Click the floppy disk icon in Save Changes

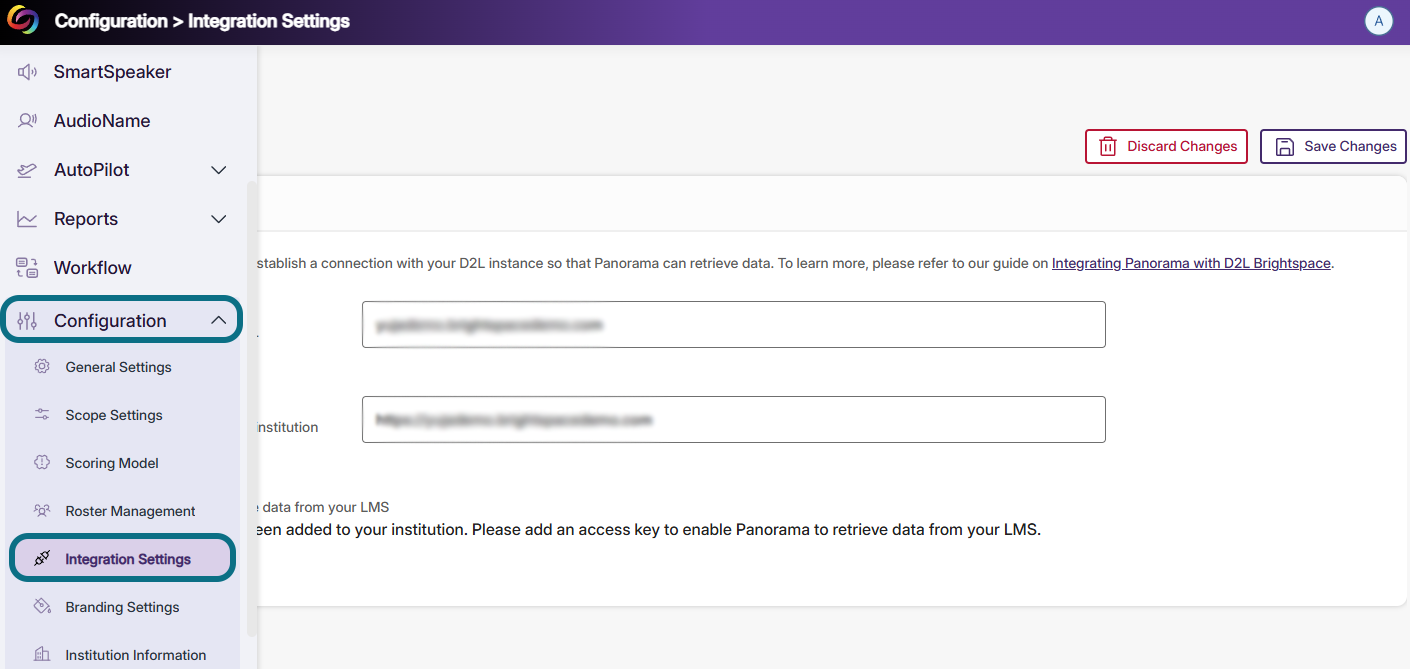coord(1285,146)
